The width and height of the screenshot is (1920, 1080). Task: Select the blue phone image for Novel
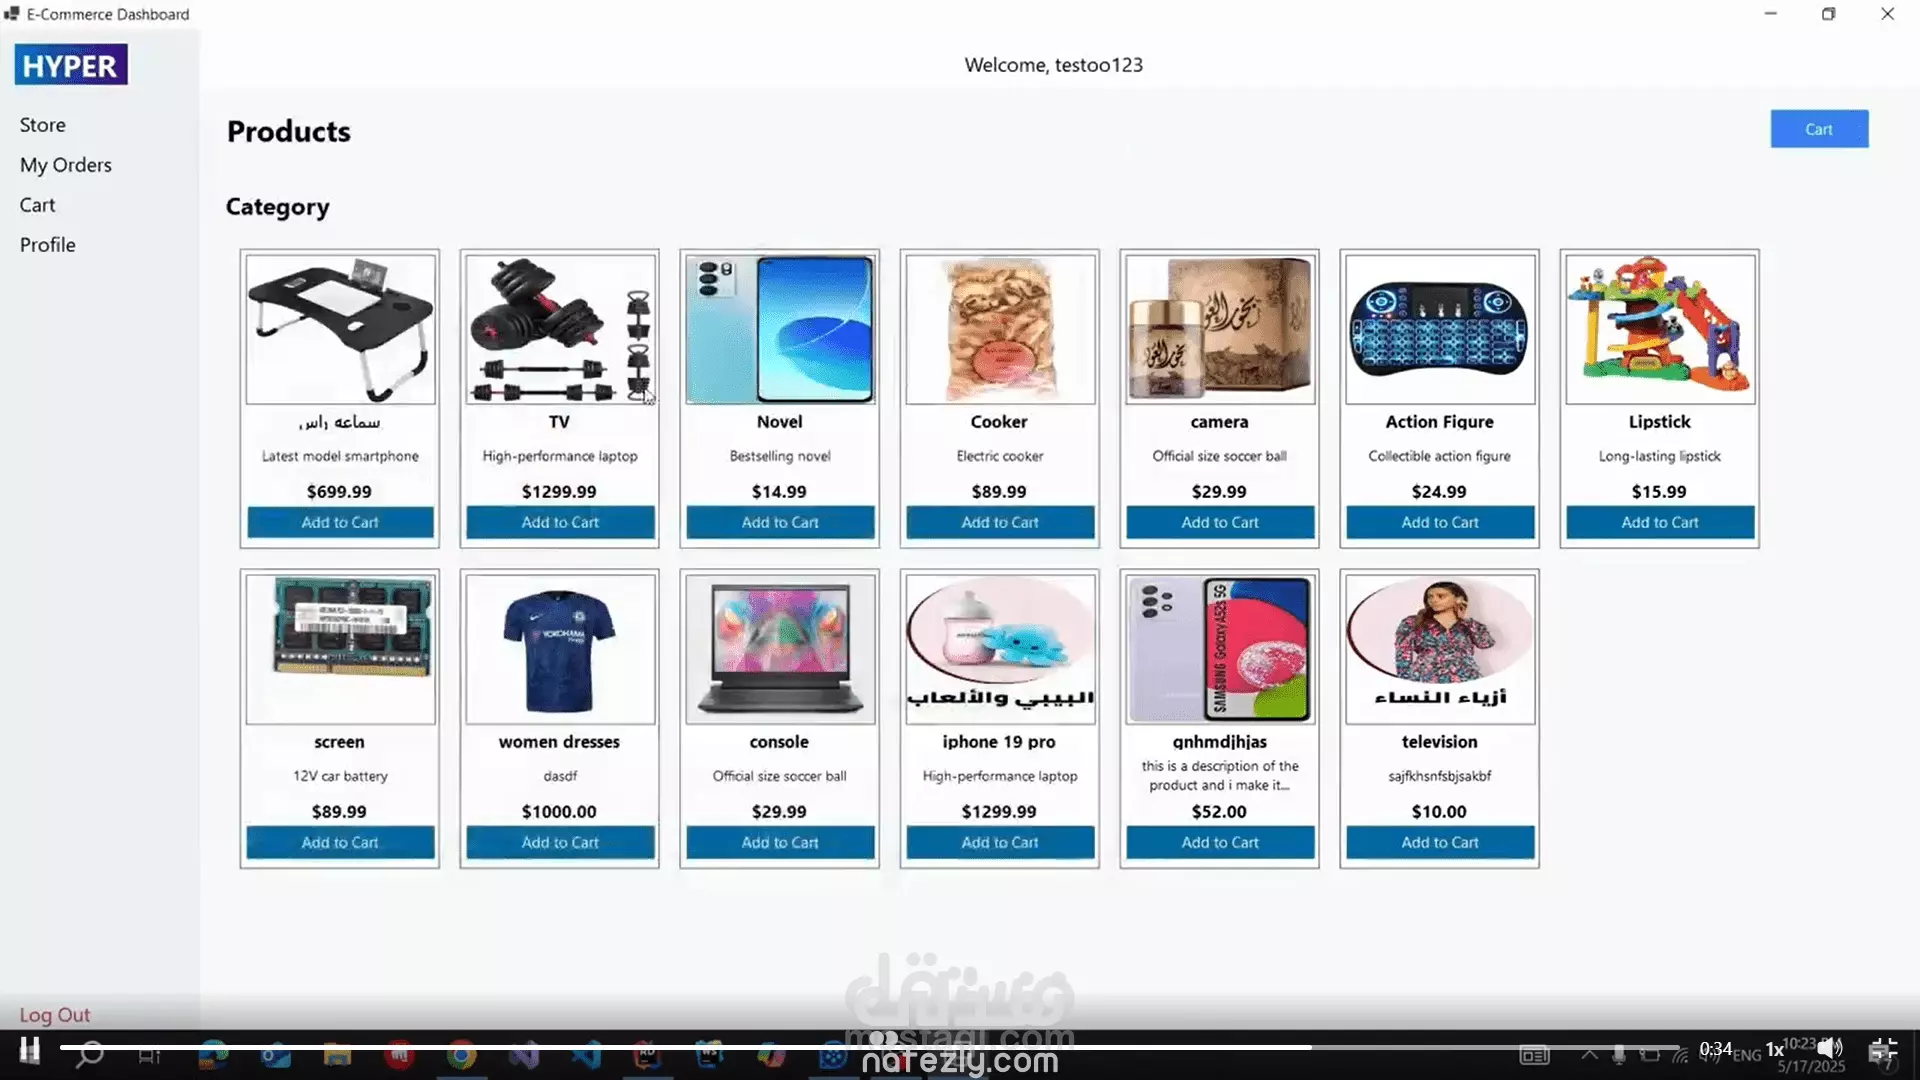tap(781, 329)
